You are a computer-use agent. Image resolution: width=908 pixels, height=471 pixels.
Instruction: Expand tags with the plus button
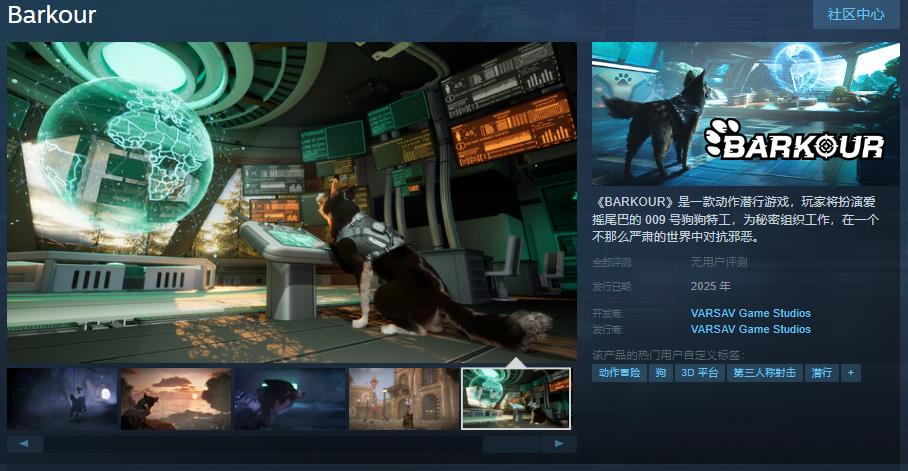[x=851, y=372]
